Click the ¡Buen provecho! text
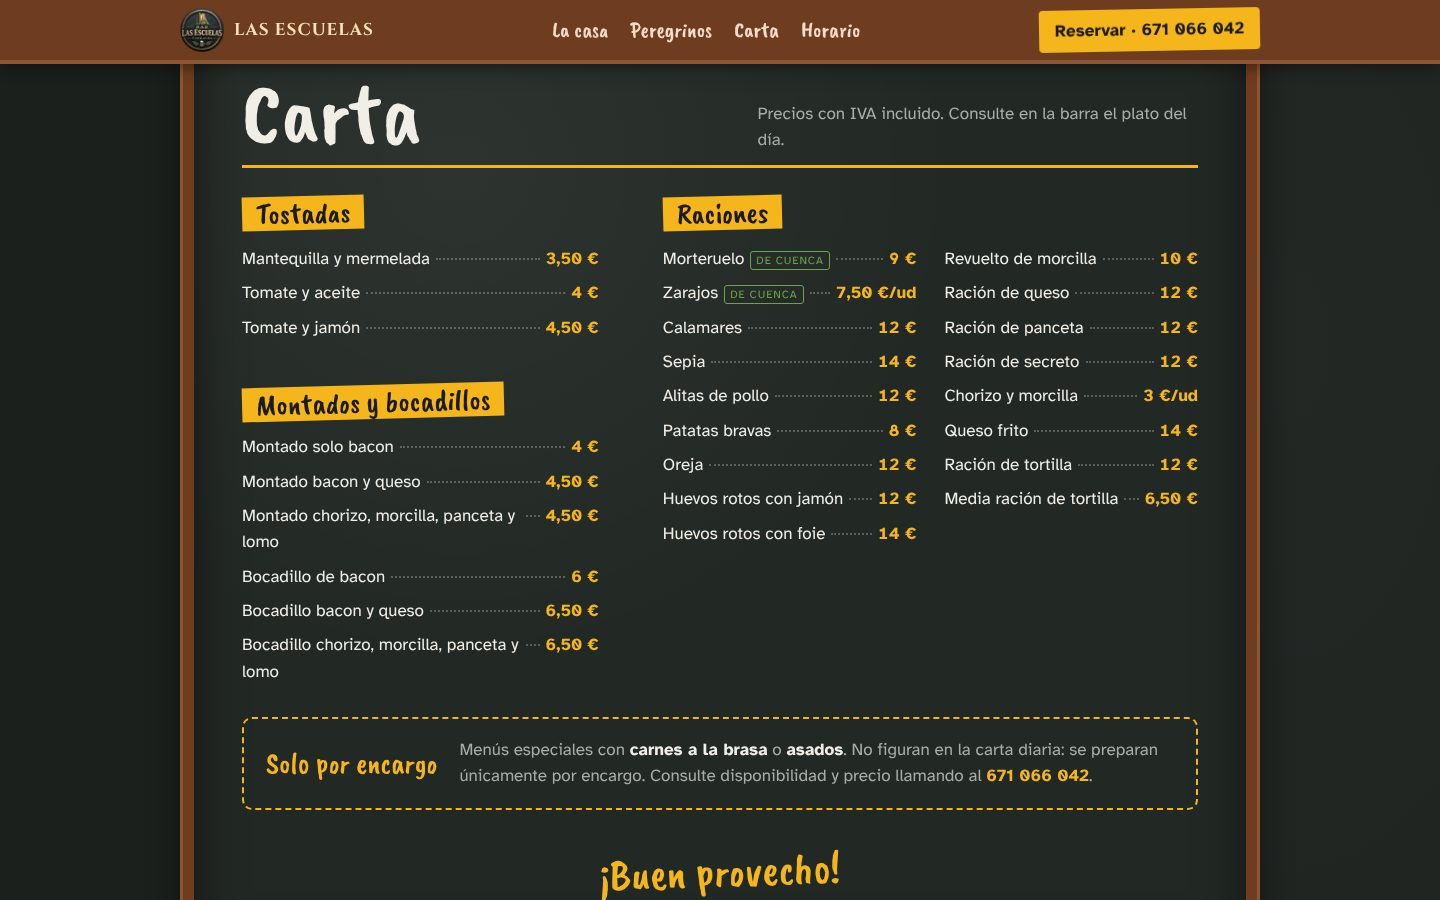Screen dimensions: 1440x900 coord(720,873)
